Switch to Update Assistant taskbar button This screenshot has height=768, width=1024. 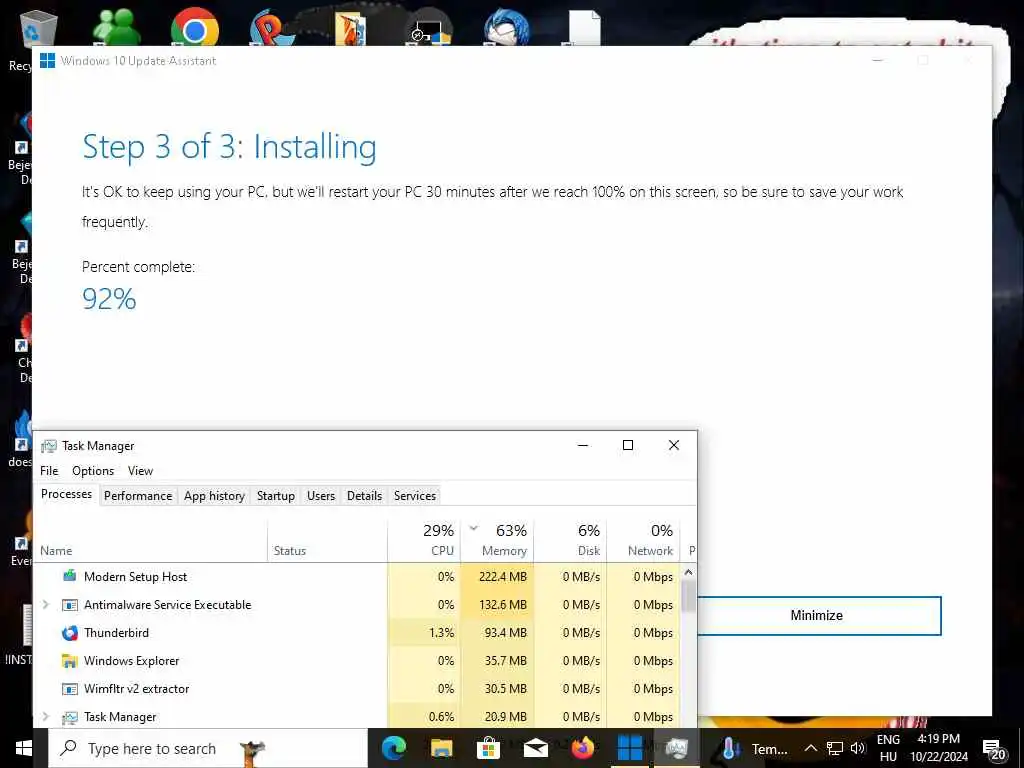pyautogui.click(x=630, y=748)
